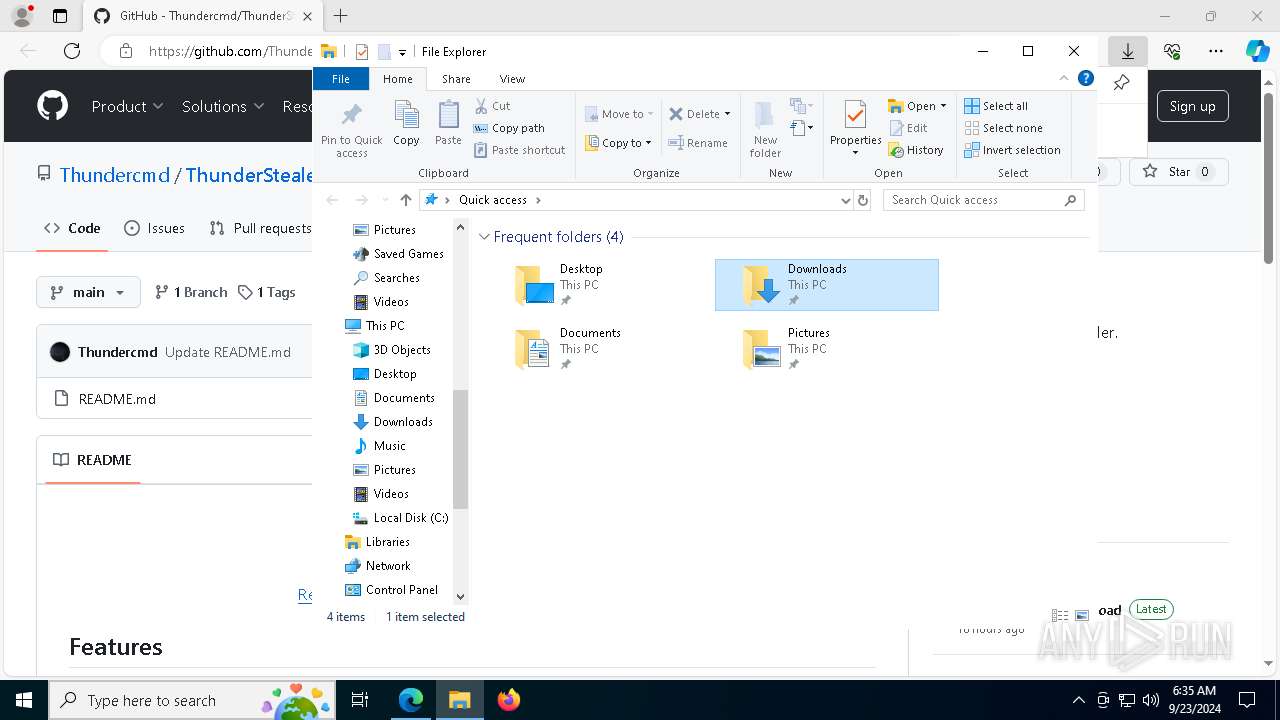Click the browser Downloads icon

1127,51
